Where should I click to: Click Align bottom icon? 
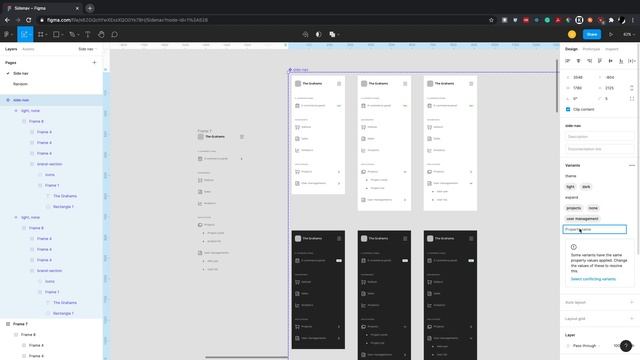(x=621, y=61)
